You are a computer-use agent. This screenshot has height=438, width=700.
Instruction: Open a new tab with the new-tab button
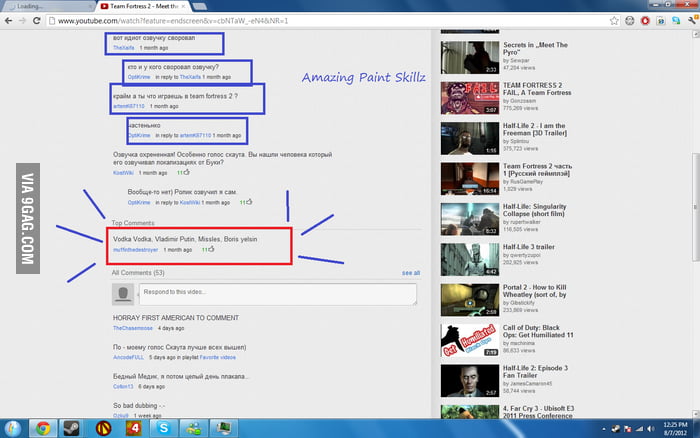tap(199, 6)
